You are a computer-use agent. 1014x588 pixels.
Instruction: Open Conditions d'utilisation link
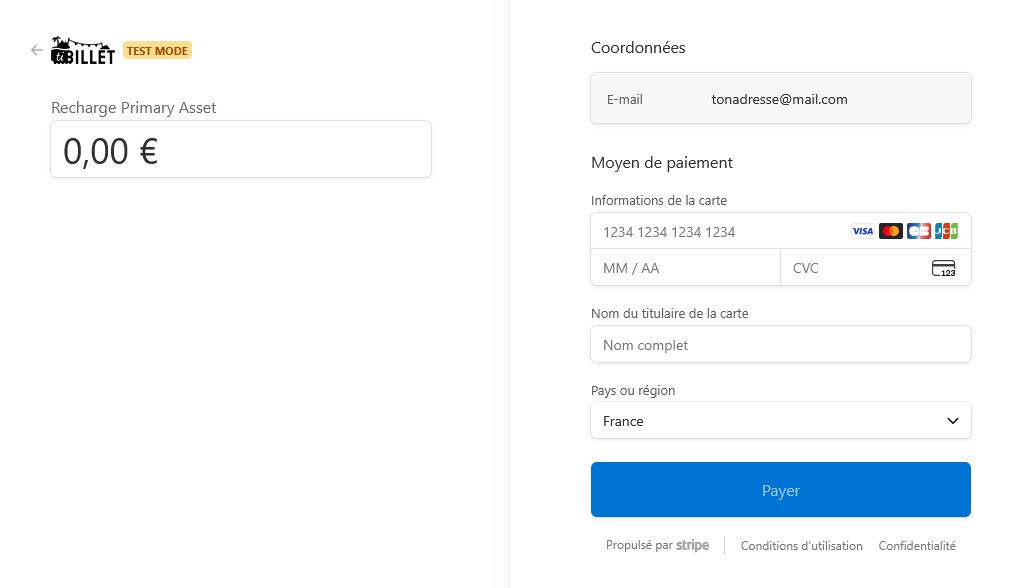pos(801,546)
